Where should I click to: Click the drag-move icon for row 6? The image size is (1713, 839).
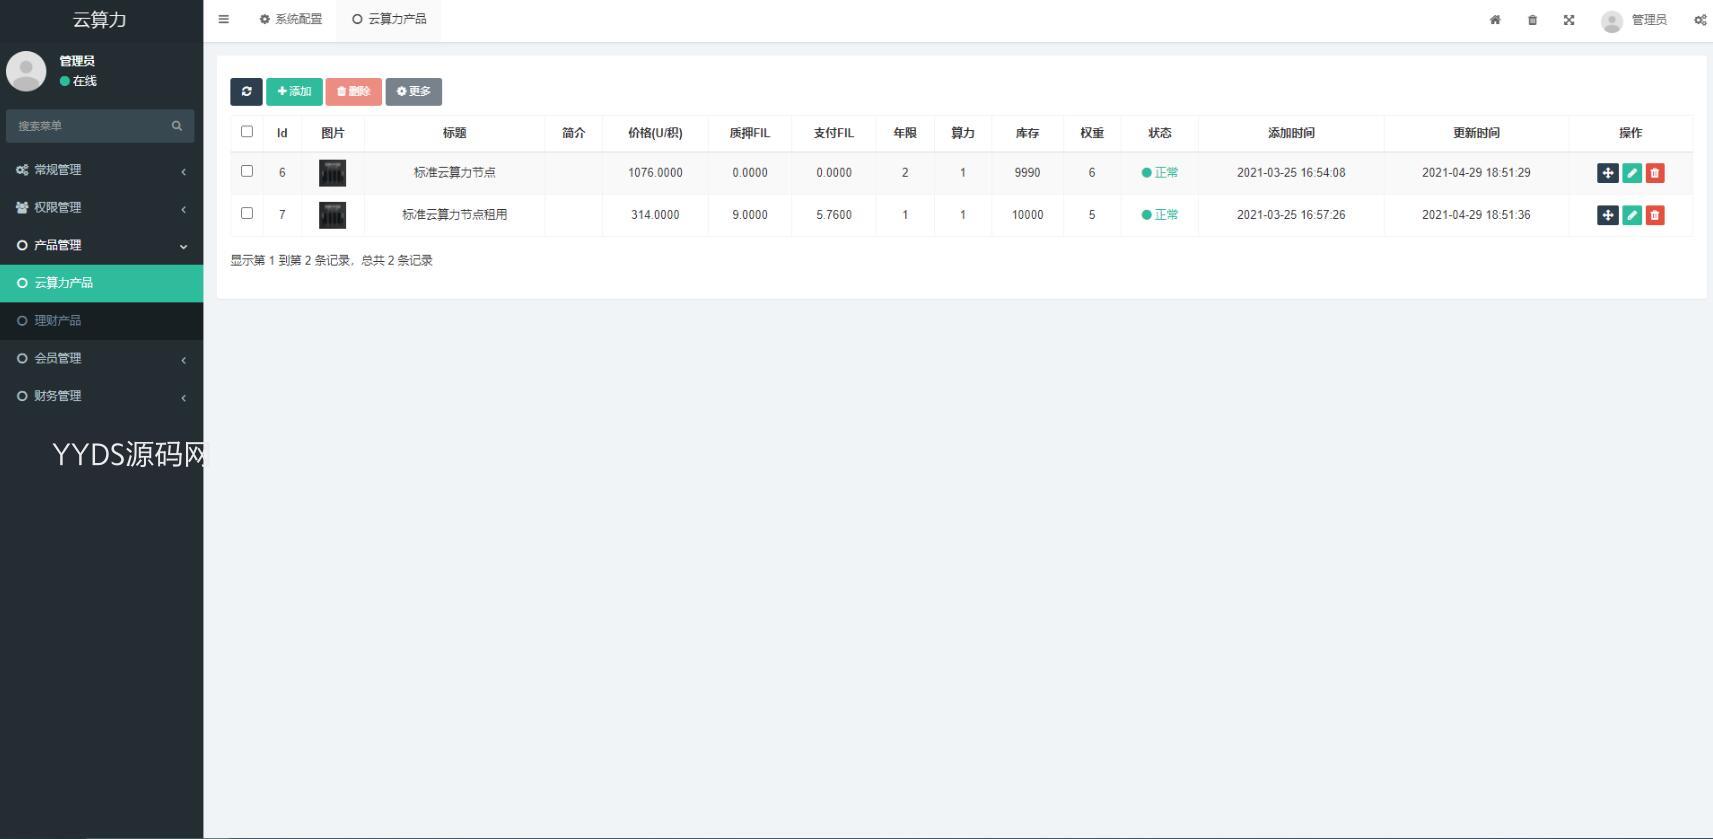point(1607,173)
